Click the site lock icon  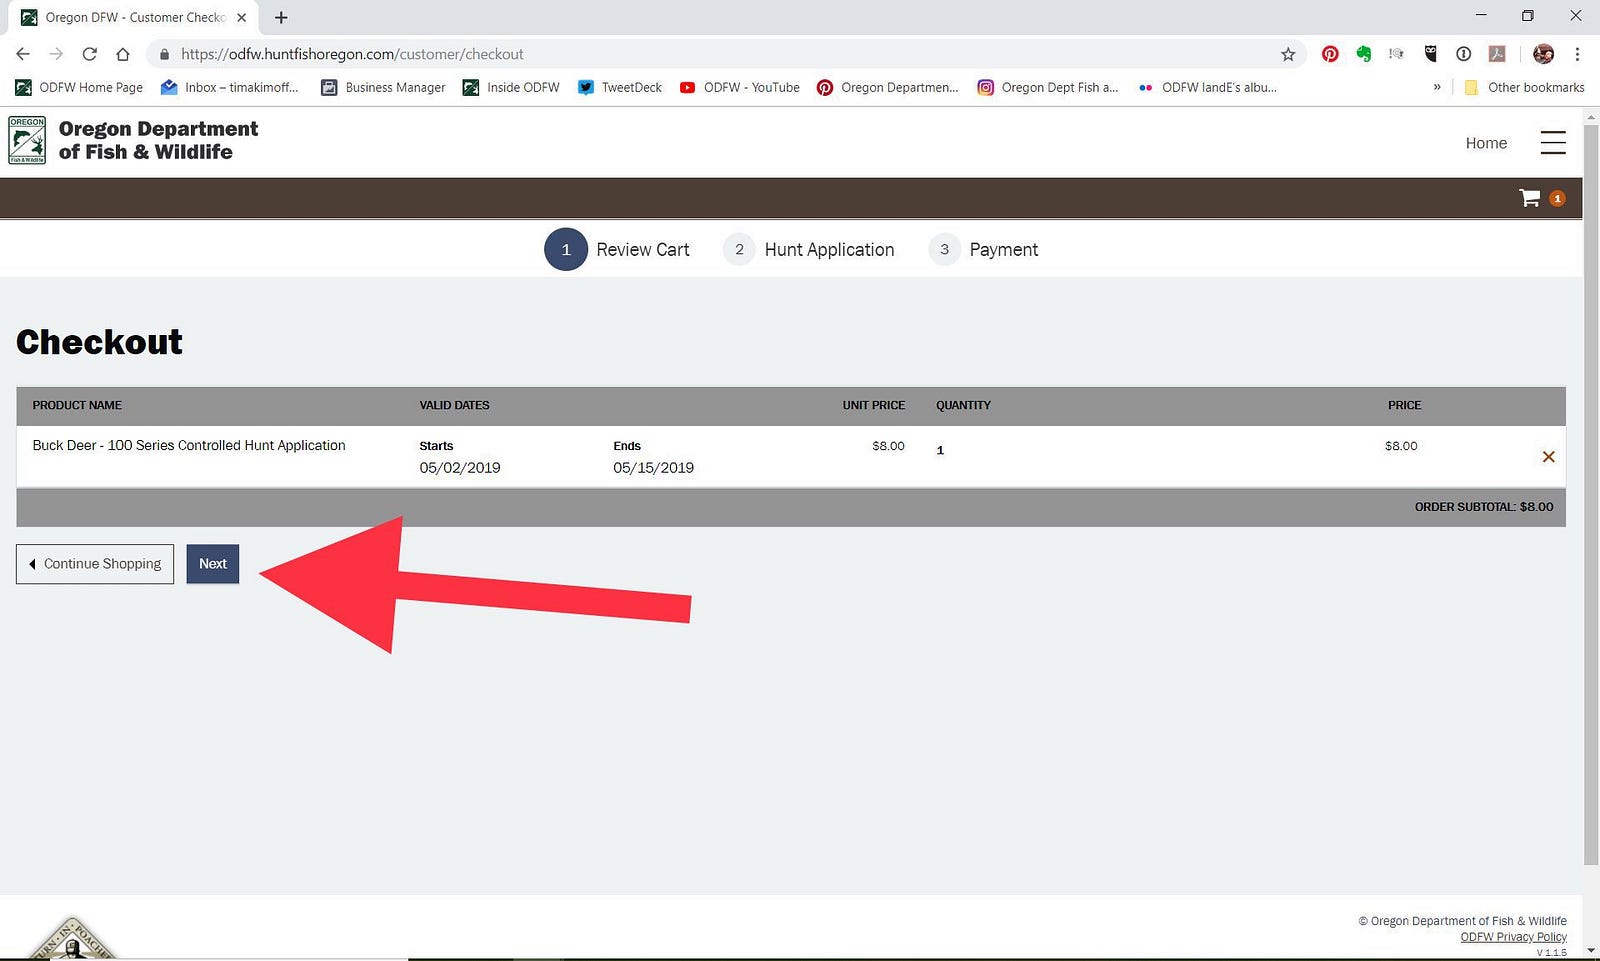164,54
